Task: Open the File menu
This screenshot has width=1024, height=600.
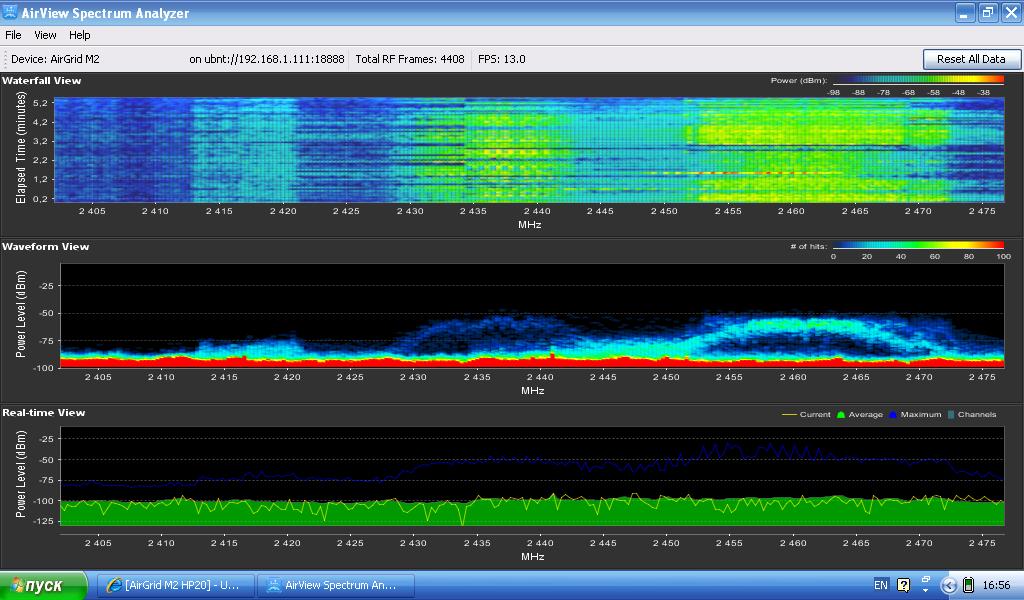Action: point(14,35)
